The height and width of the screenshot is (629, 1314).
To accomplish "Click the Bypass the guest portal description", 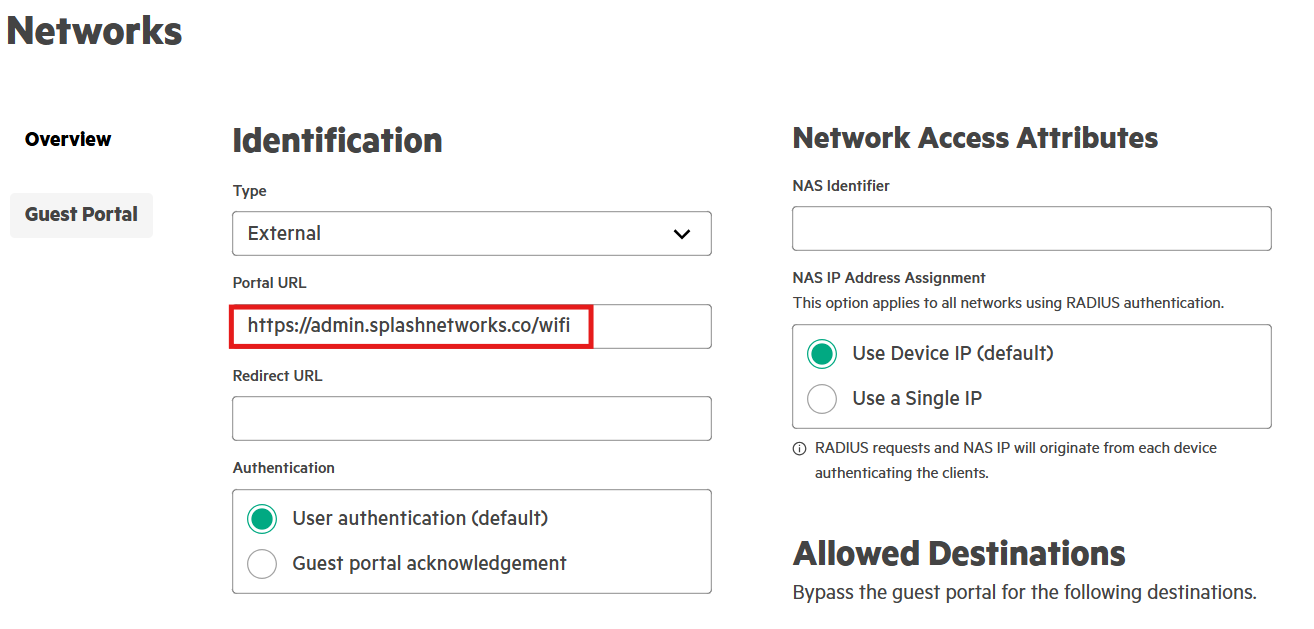I will click(x=1025, y=592).
